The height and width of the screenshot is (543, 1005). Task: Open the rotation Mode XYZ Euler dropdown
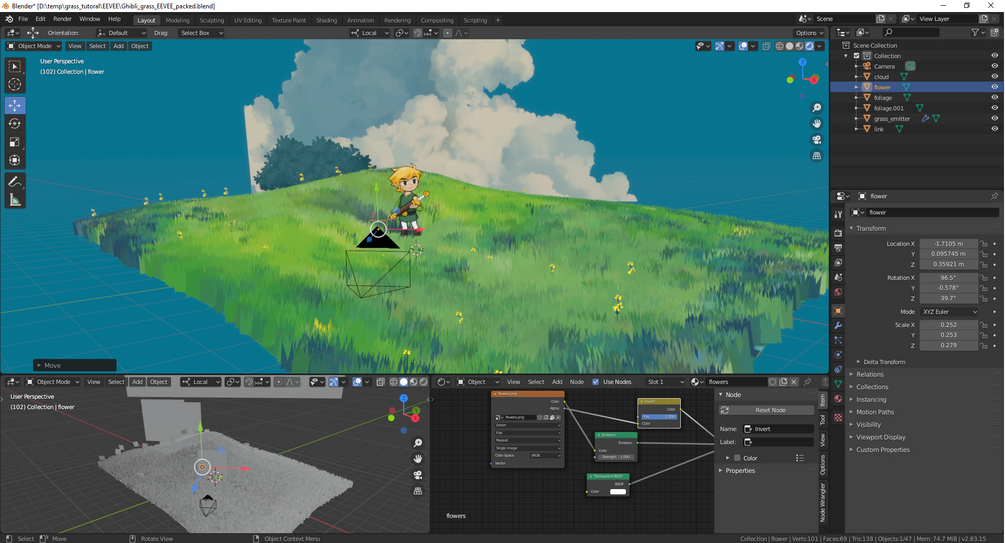[x=949, y=312]
